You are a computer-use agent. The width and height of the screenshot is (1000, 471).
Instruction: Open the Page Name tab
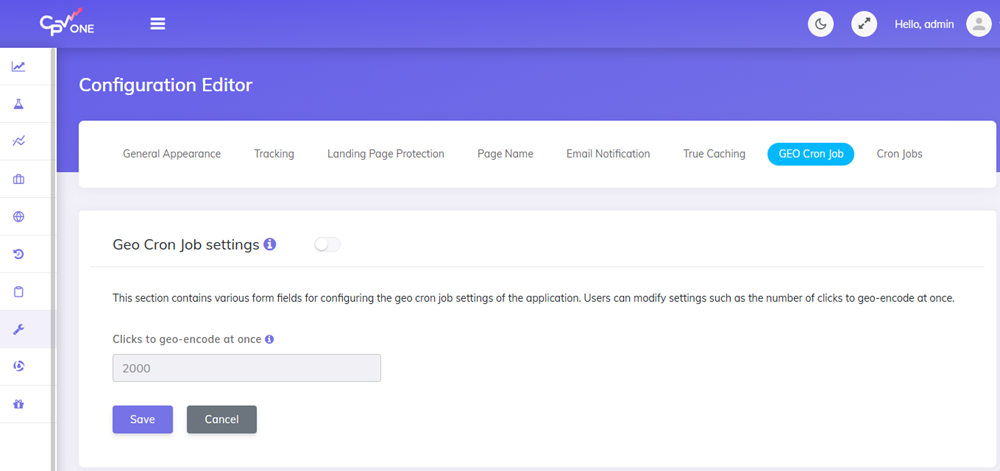click(x=505, y=154)
